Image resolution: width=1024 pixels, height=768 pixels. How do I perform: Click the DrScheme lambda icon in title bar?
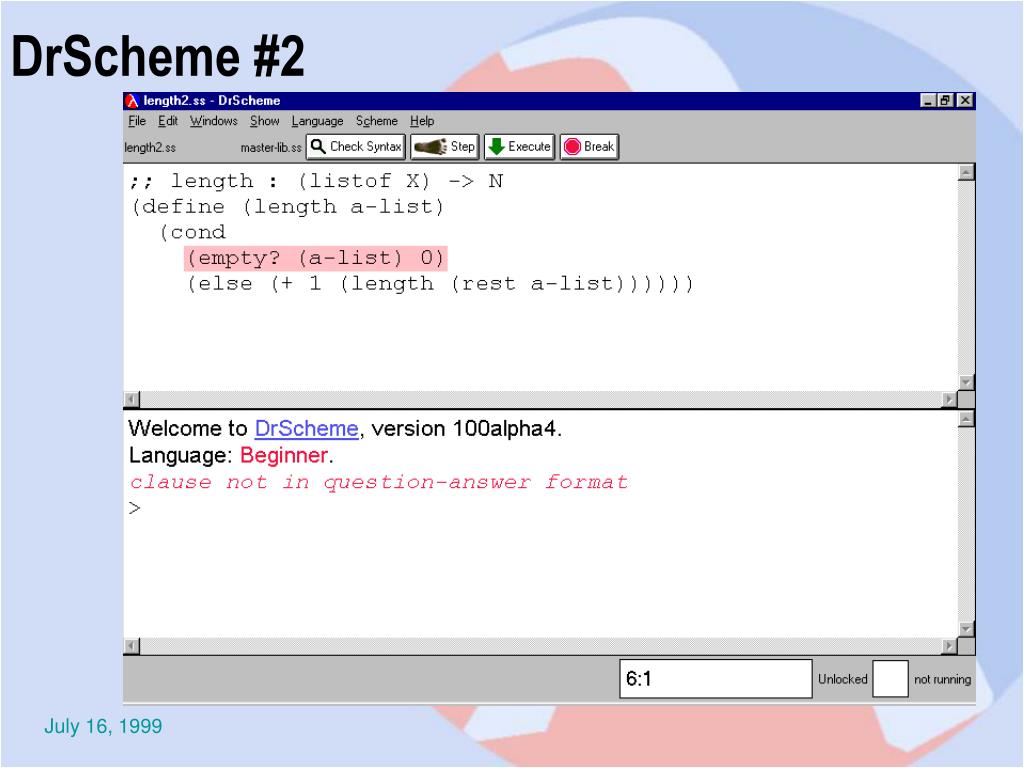pos(133,101)
